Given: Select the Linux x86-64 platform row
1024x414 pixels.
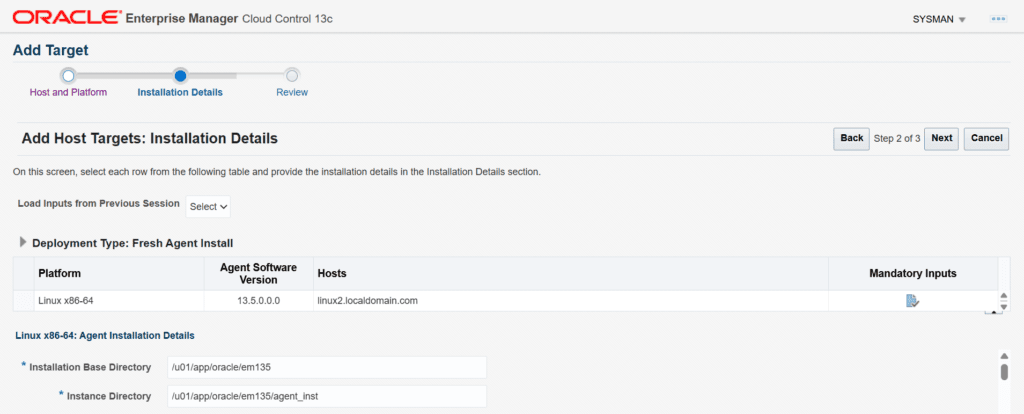Looking at the screenshot, I should click(x=505, y=301).
